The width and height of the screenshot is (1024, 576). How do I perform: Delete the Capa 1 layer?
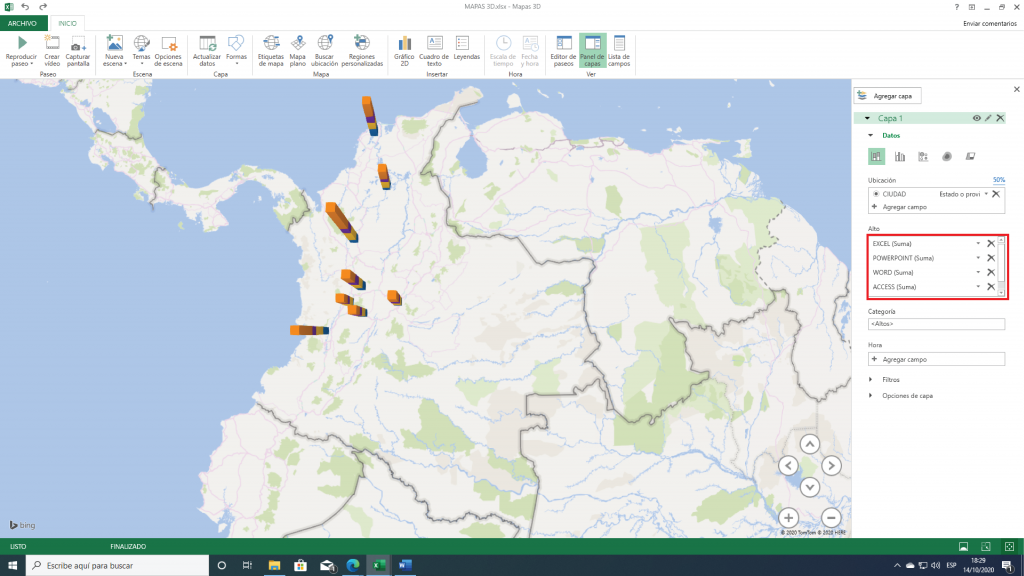1000,118
